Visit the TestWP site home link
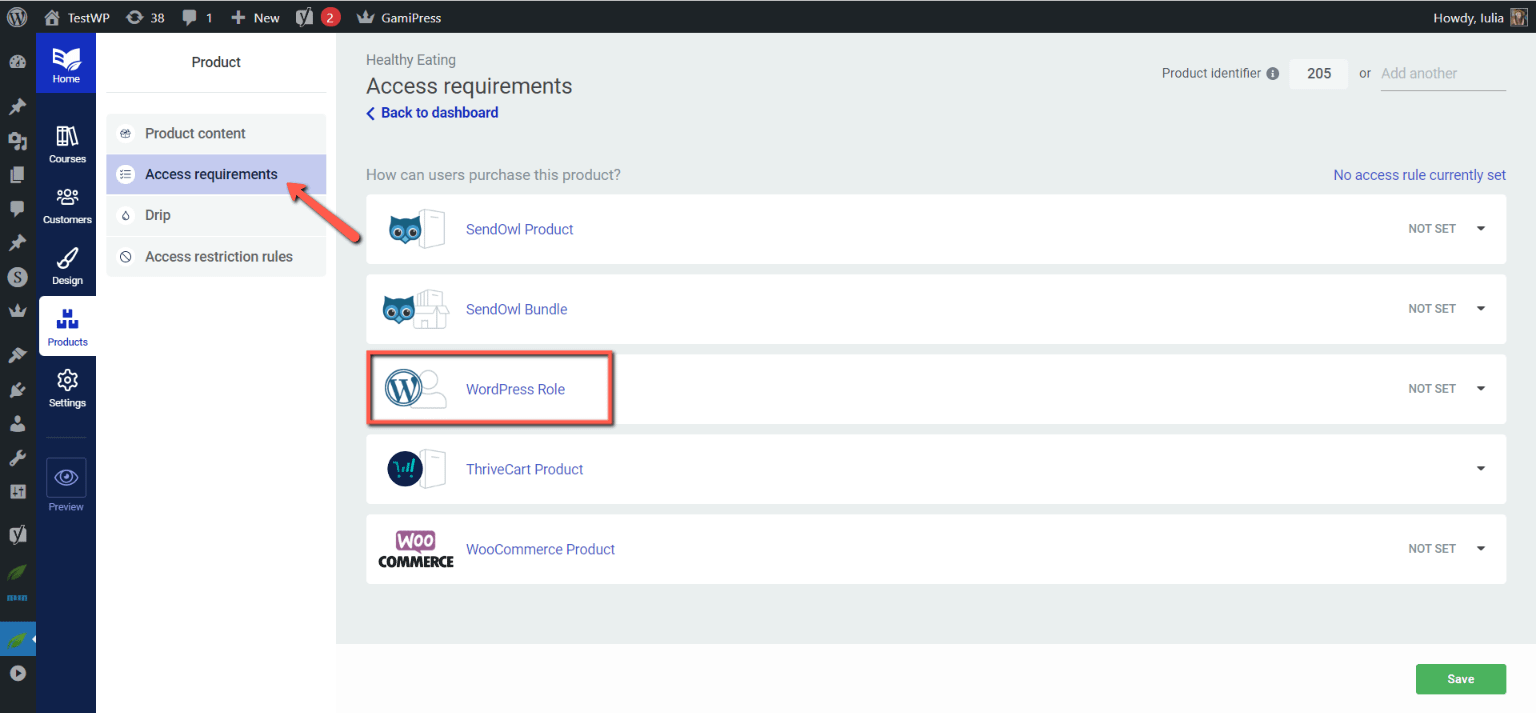Screen dimensions: 1536x713 [x=77, y=17]
